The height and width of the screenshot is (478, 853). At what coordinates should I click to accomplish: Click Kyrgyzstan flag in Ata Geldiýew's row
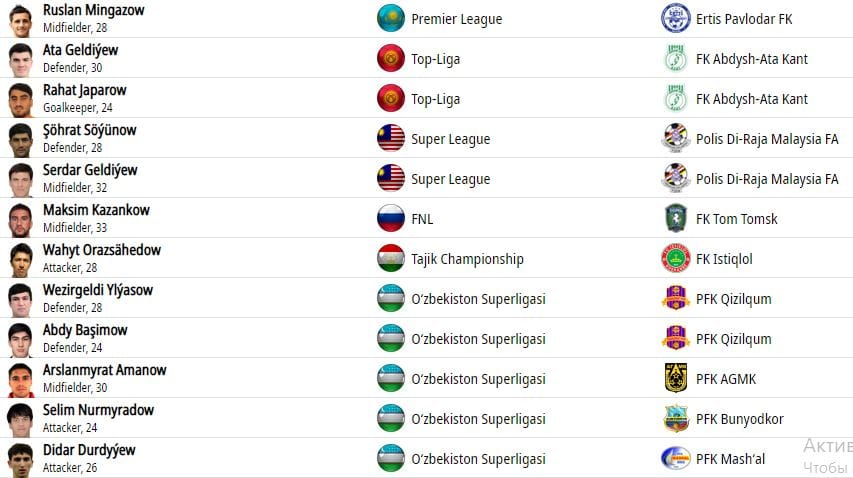pyautogui.click(x=390, y=58)
